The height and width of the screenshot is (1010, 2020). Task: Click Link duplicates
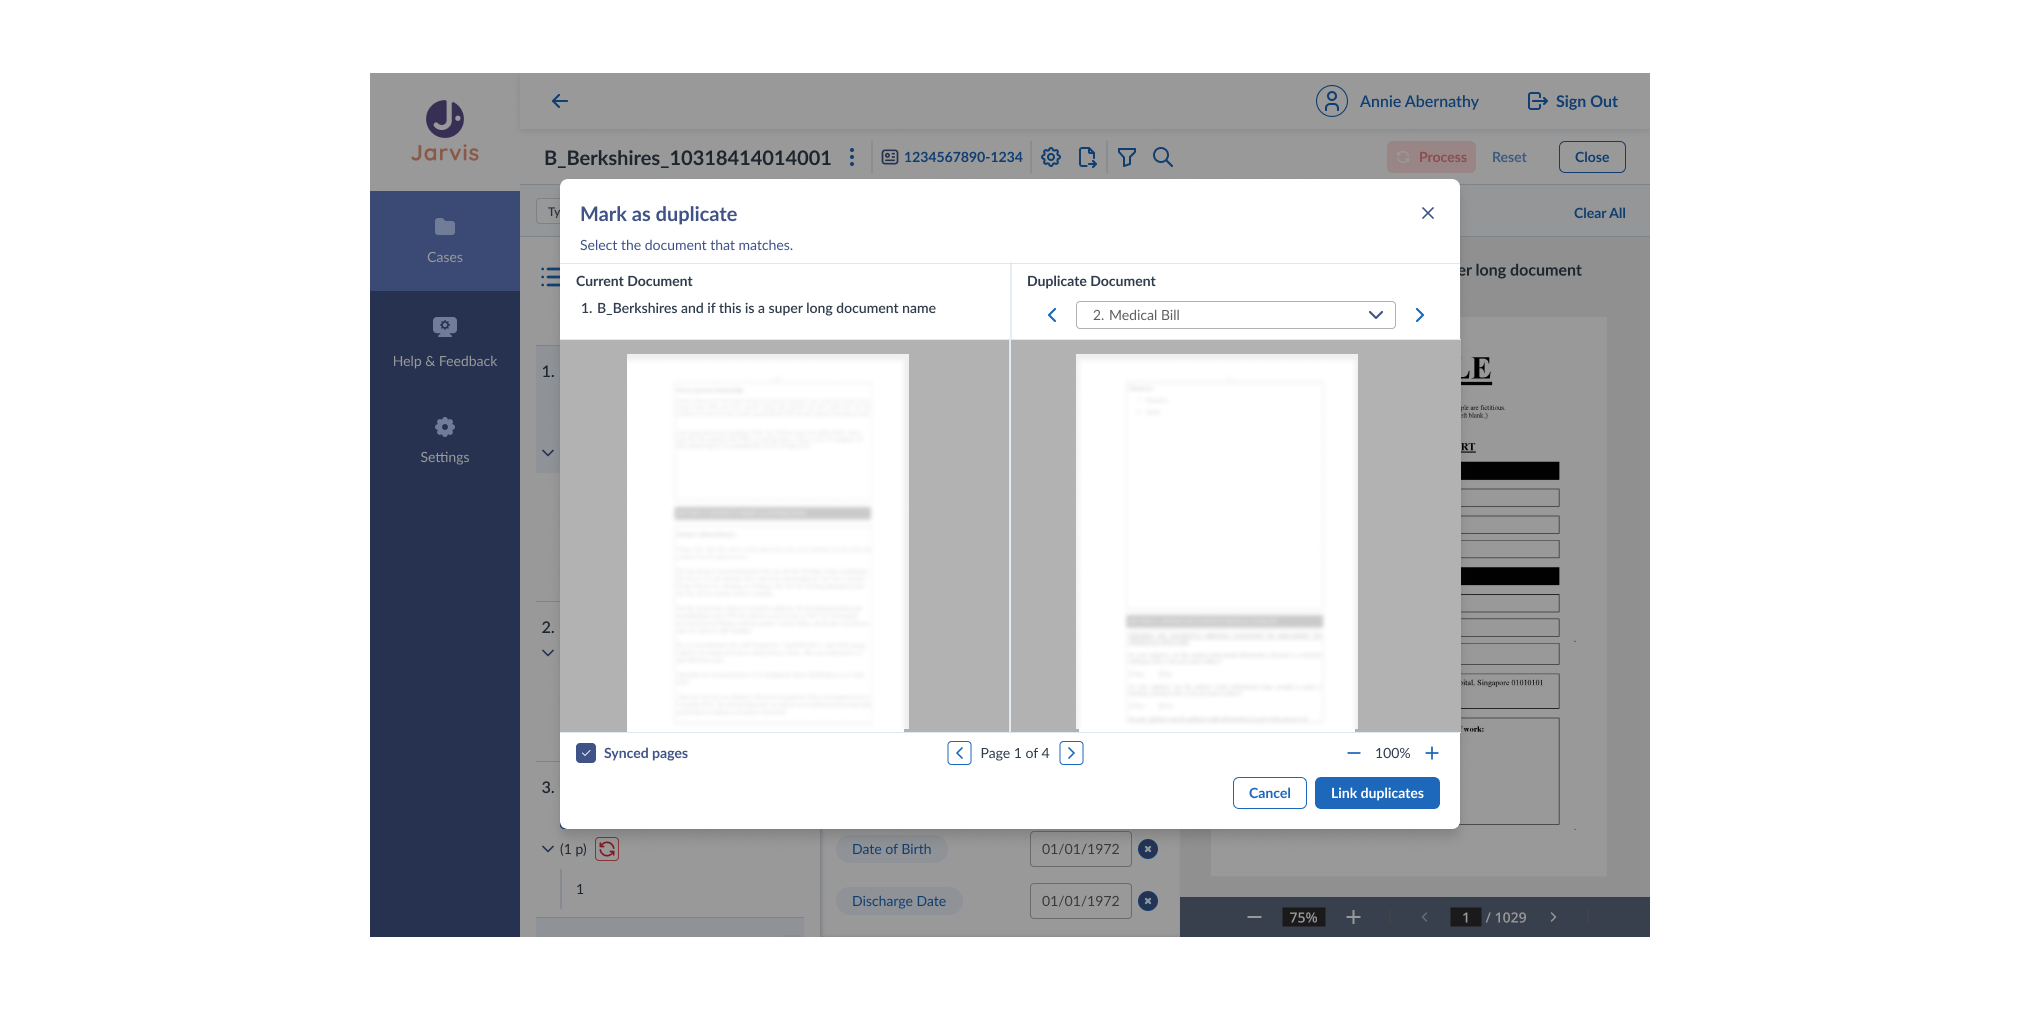[x=1377, y=793]
